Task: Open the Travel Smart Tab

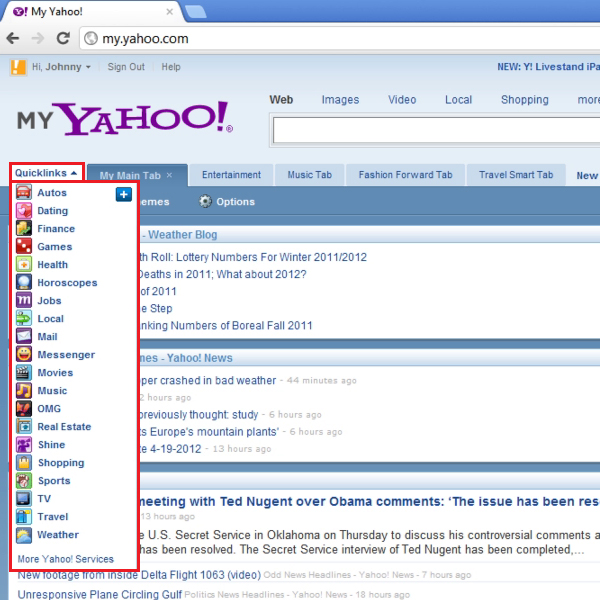Action: (x=516, y=175)
